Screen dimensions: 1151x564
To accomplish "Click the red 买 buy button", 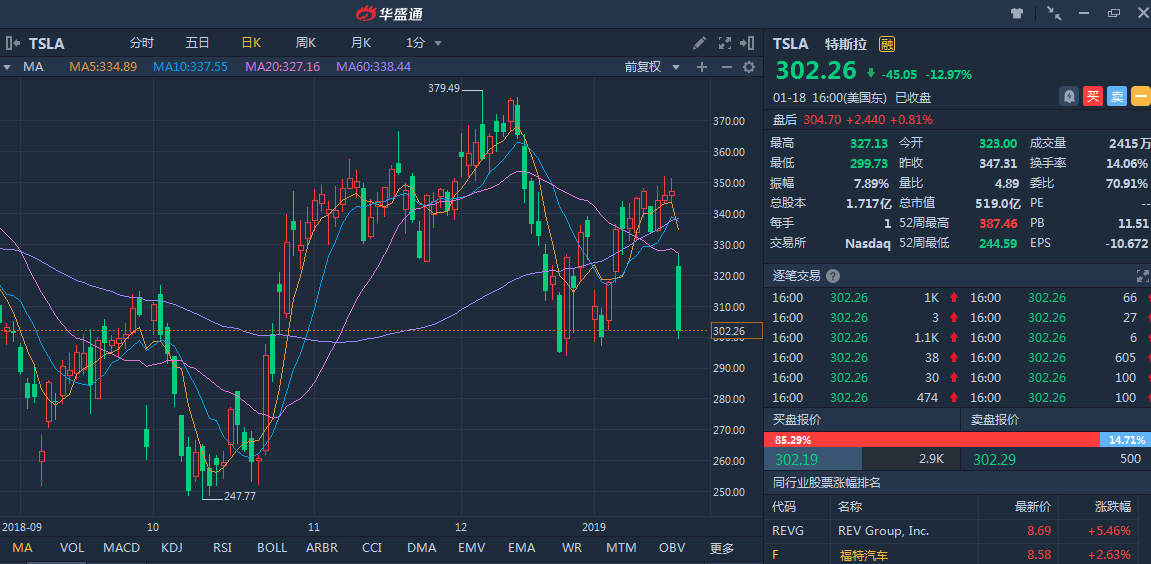I will [1093, 97].
